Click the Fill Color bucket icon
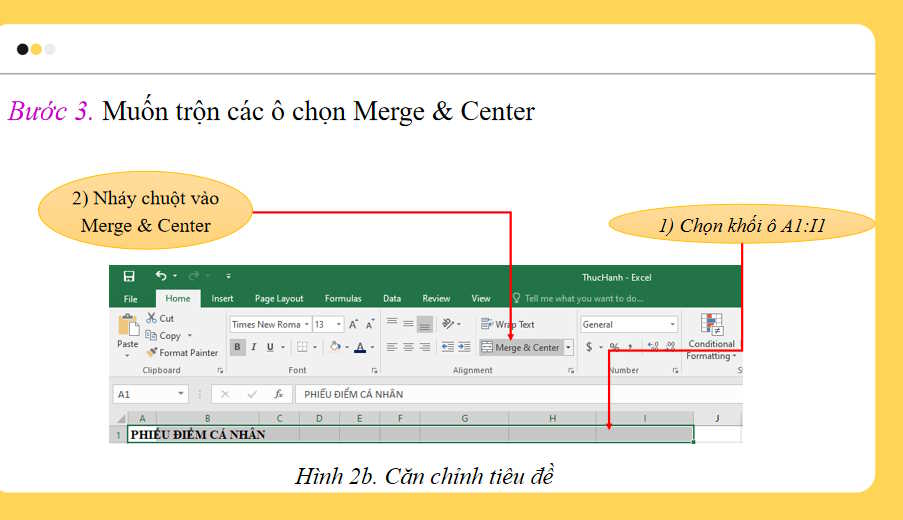Viewport: 903px width, 520px height. tap(335, 347)
